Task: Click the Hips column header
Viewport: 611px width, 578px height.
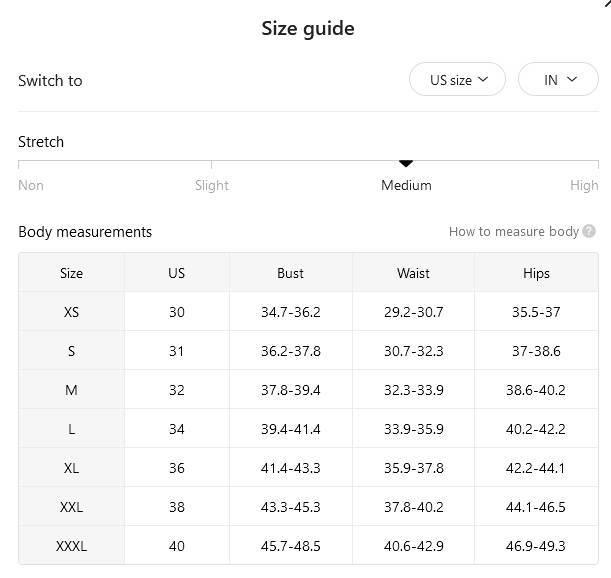Action: [x=536, y=273]
